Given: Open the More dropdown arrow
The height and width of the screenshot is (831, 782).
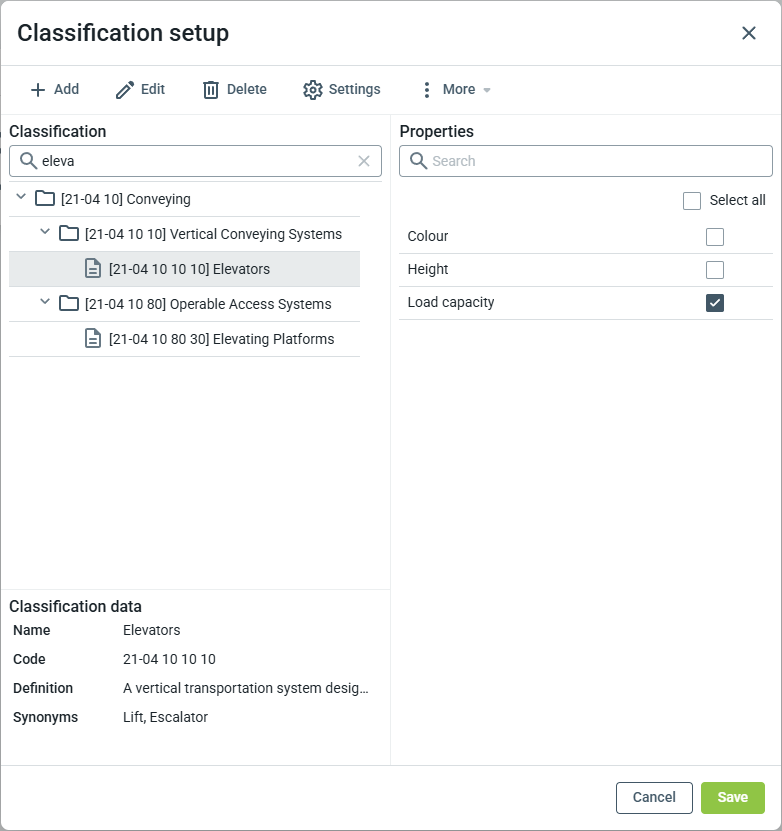Looking at the screenshot, I should tap(487, 91).
